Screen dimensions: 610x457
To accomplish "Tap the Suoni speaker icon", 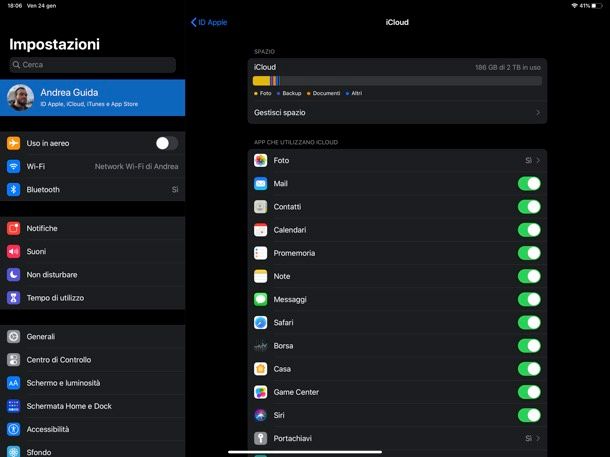I will tap(13, 252).
